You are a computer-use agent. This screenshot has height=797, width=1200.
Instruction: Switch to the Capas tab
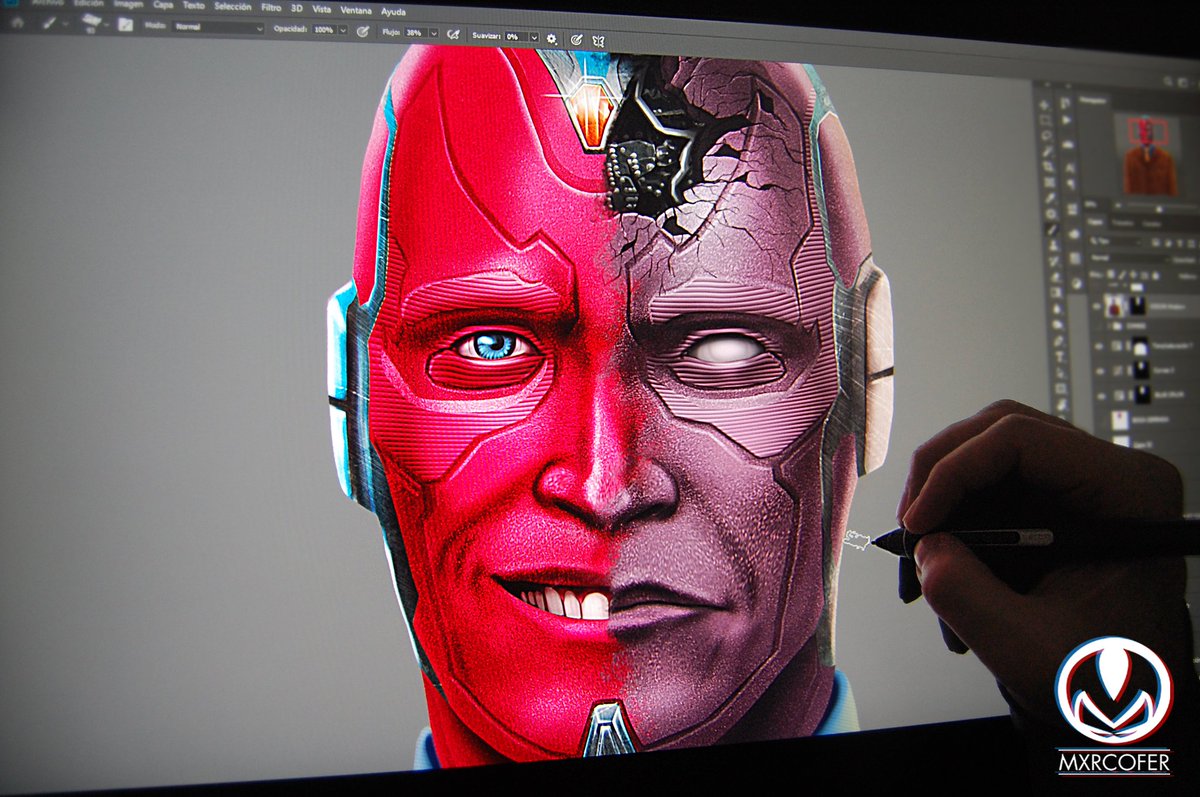tap(1094, 222)
